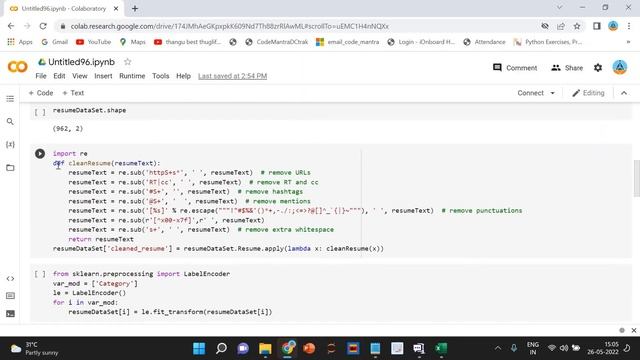Expand the tab search chevron in title bar
This screenshot has height=360, width=640.
[x=560, y=7]
